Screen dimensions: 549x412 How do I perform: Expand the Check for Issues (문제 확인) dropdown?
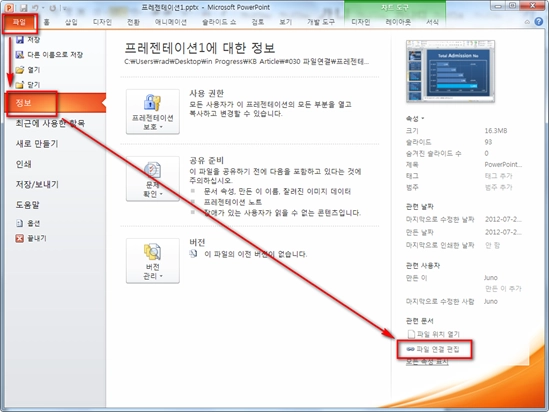tap(153, 179)
